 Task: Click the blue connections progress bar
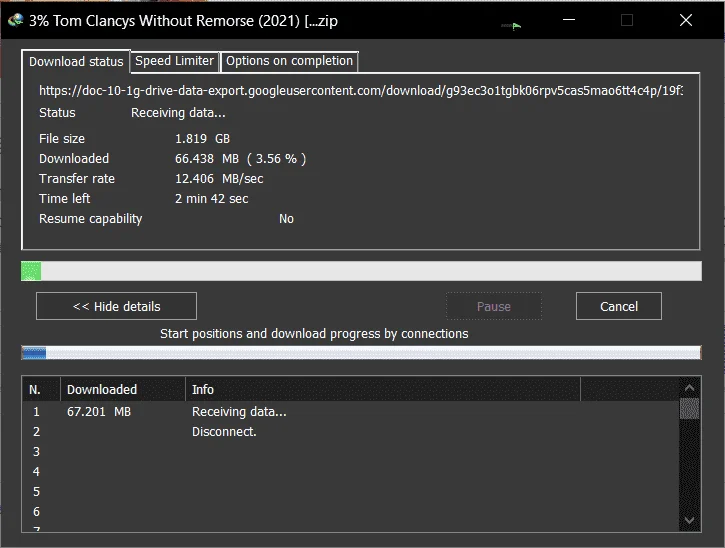[x=361, y=353]
